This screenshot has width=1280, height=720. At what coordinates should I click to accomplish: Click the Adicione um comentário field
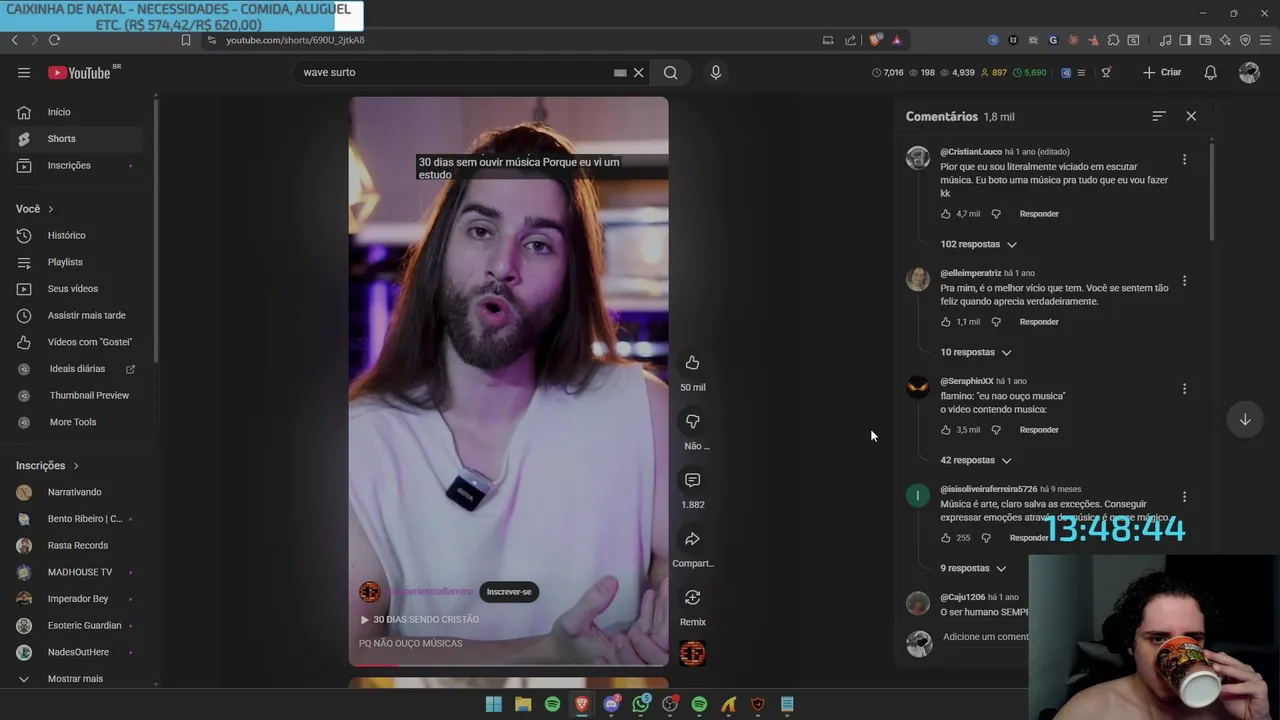click(985, 637)
